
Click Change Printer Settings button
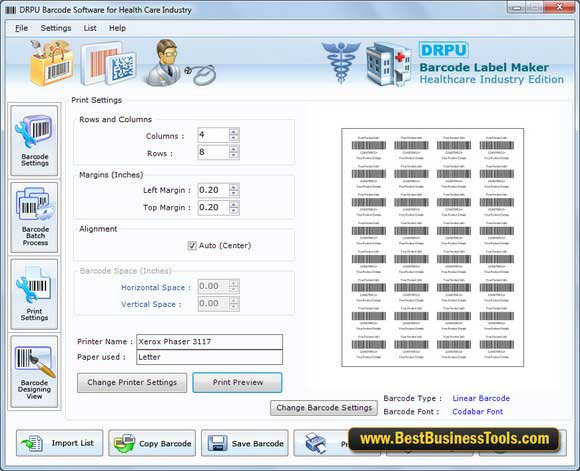point(132,383)
